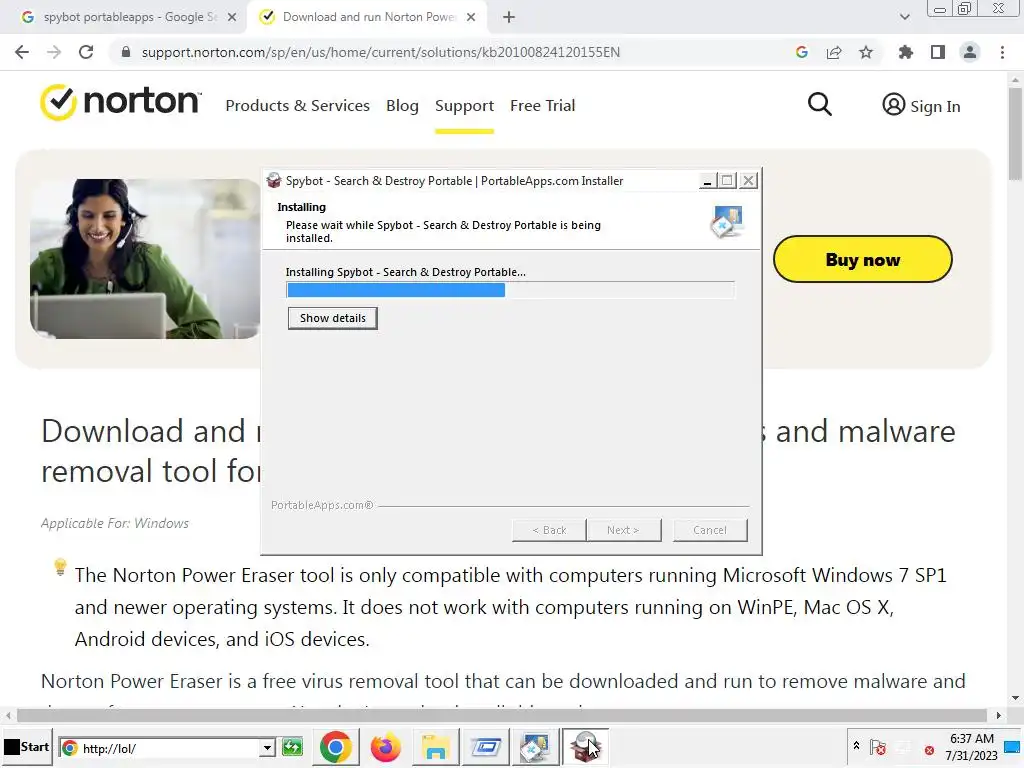Open the taskbar address dropdown arrow
The height and width of the screenshot is (768, 1024).
point(266,748)
